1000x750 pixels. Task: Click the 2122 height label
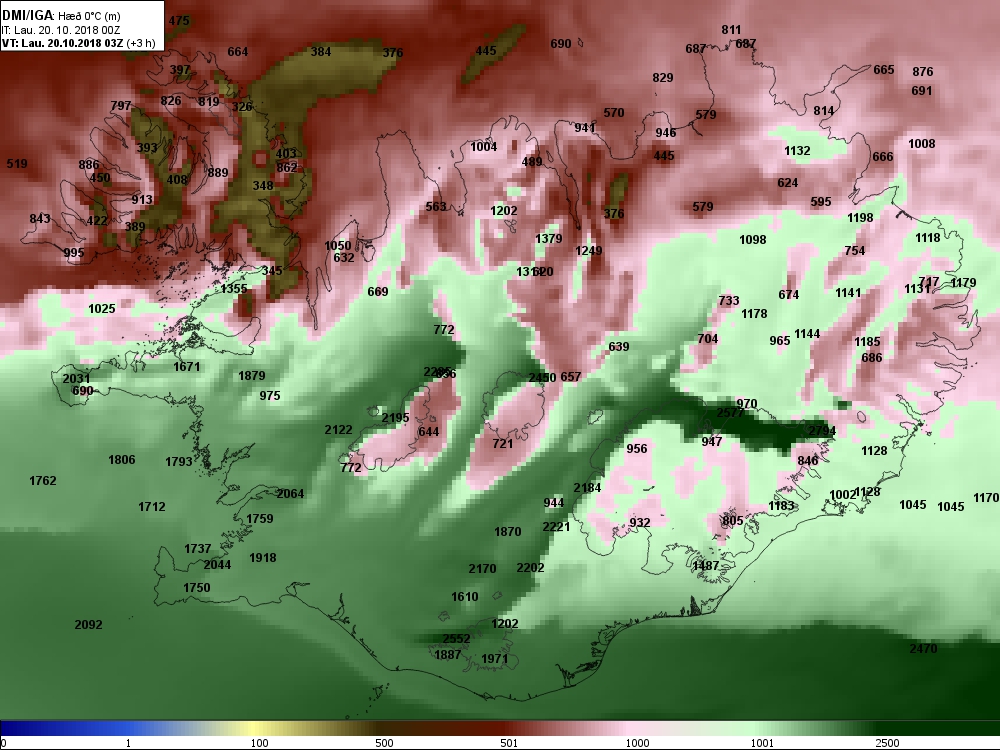coord(338,430)
